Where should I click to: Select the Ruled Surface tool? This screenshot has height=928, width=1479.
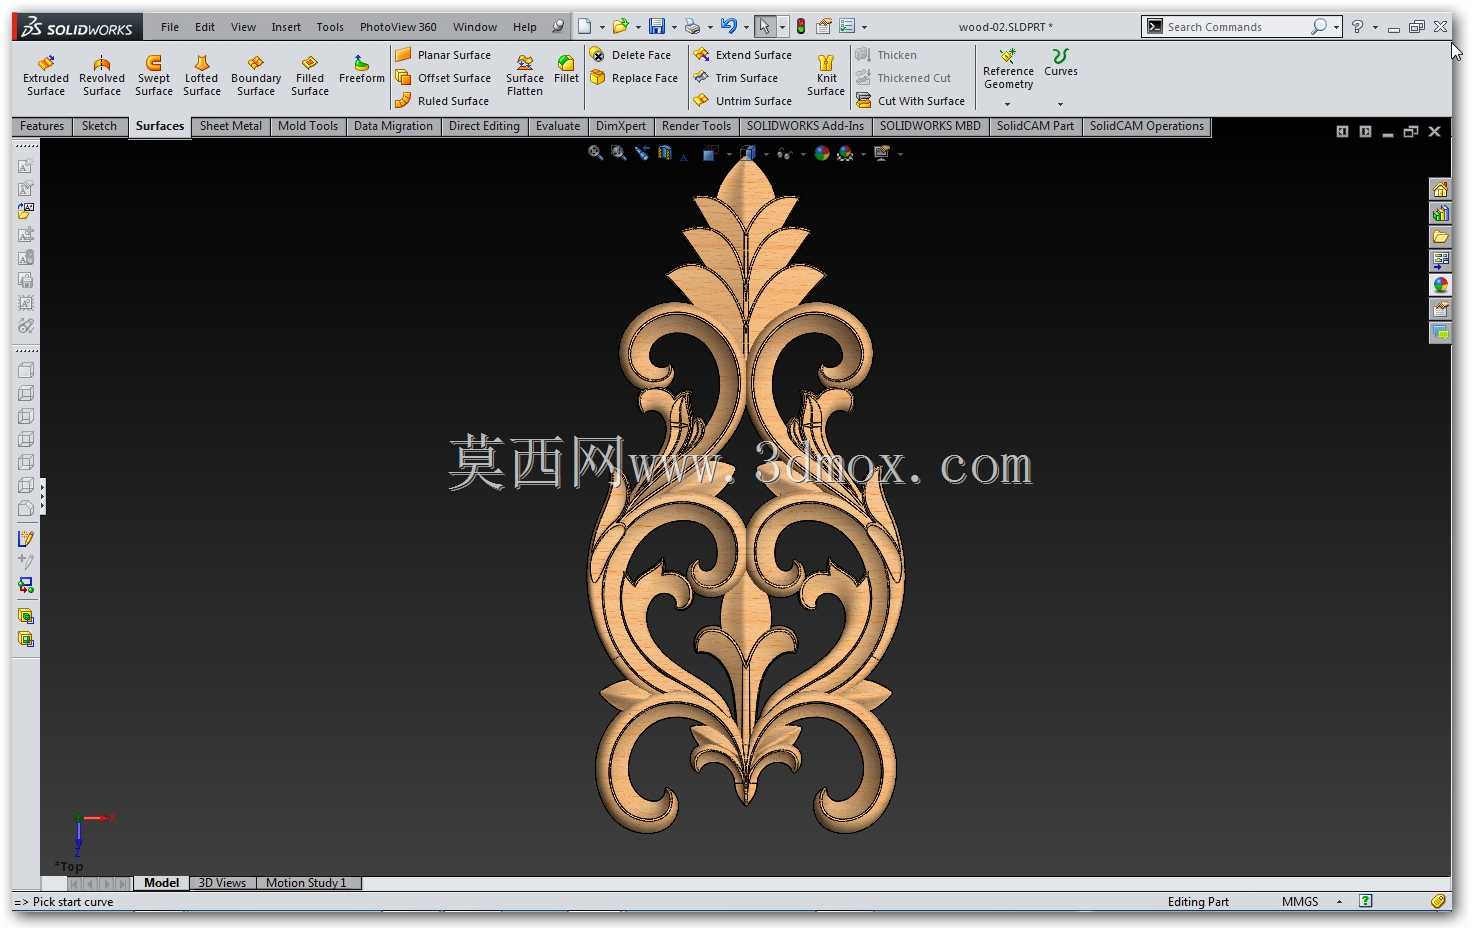point(442,101)
